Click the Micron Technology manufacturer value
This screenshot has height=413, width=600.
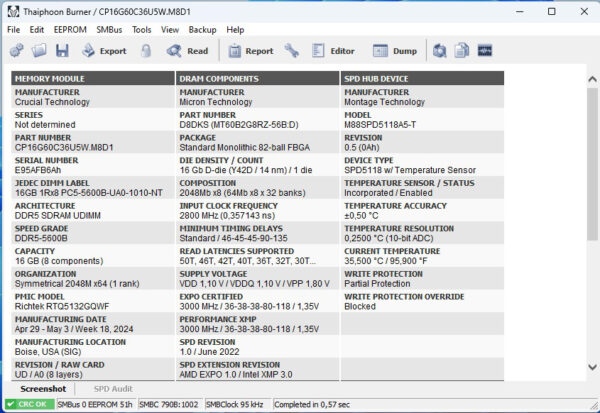(216, 102)
